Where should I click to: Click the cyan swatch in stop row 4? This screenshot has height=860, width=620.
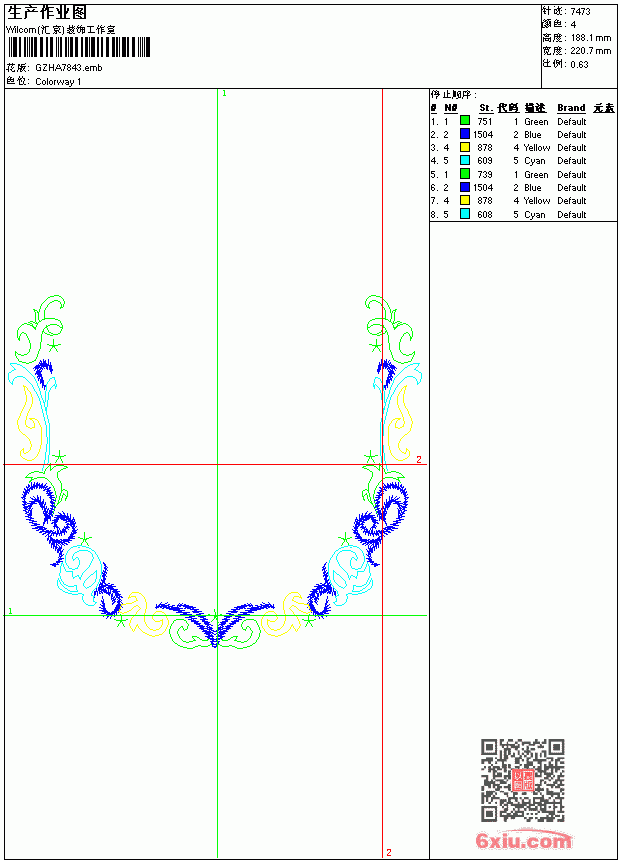pyautogui.click(x=465, y=160)
